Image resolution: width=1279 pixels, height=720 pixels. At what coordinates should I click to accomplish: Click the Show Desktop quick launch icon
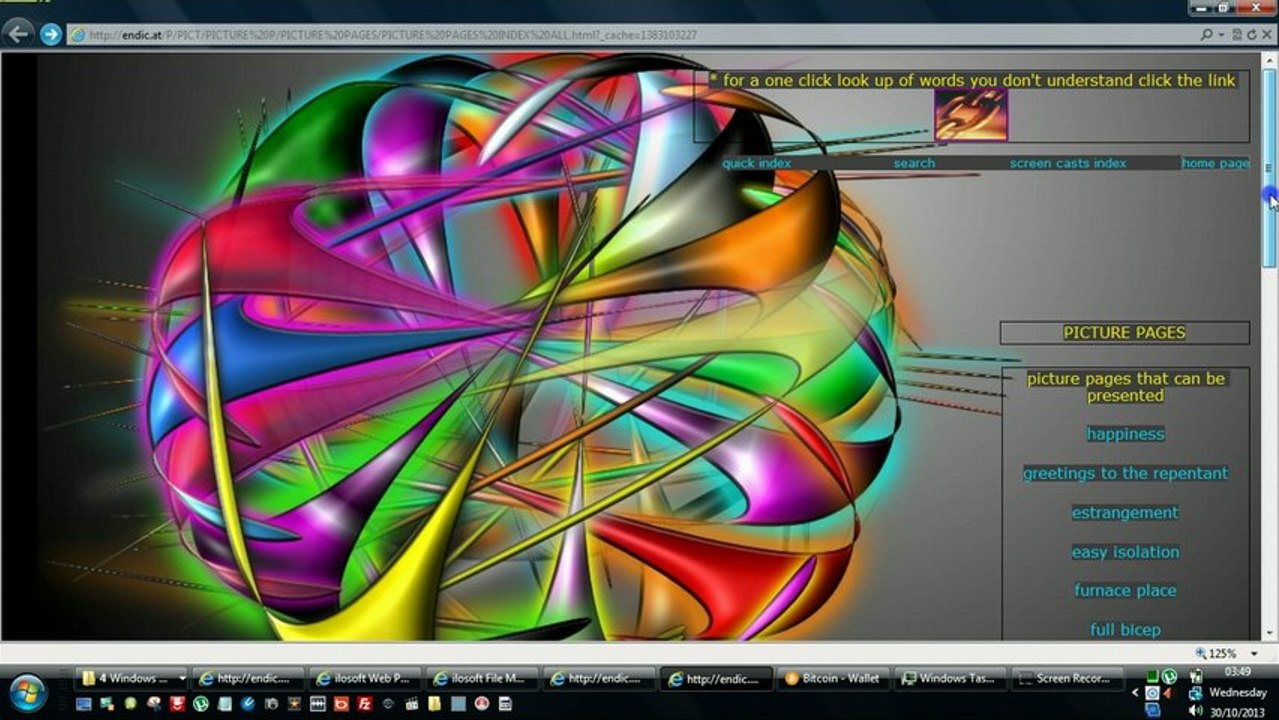pos(83,704)
